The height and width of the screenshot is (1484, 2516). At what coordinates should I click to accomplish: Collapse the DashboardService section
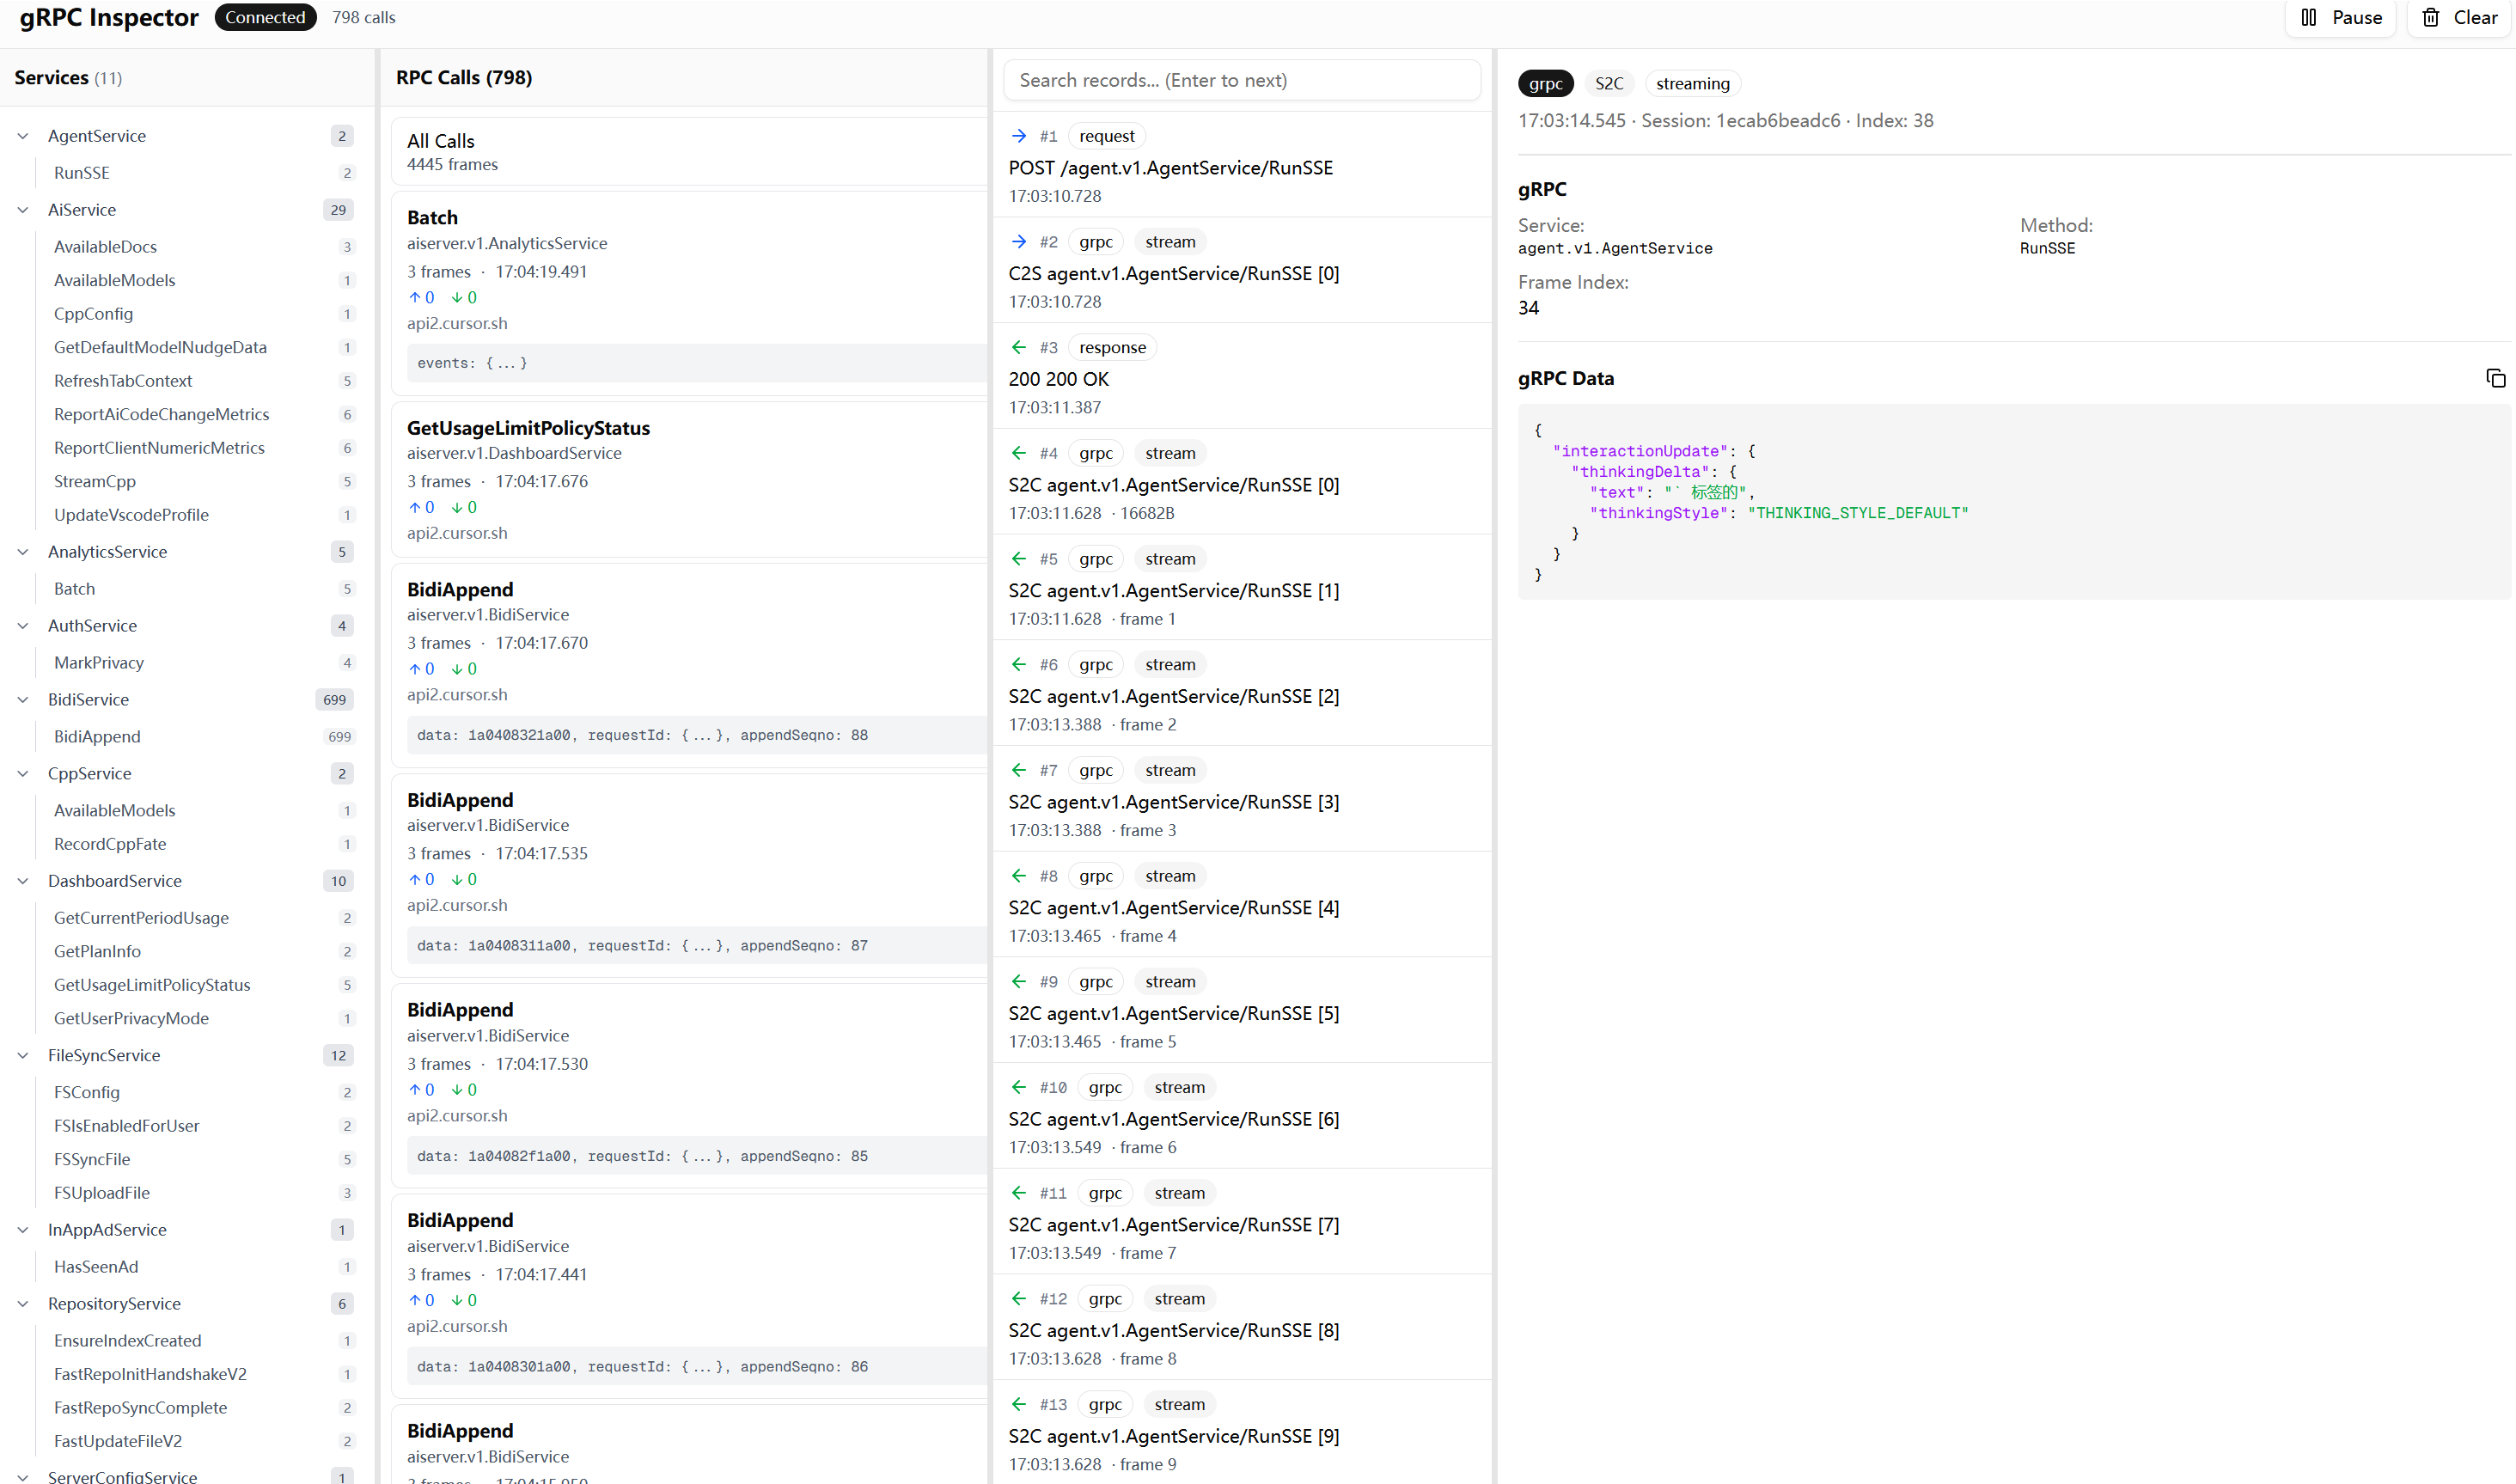pyautogui.click(x=23, y=881)
